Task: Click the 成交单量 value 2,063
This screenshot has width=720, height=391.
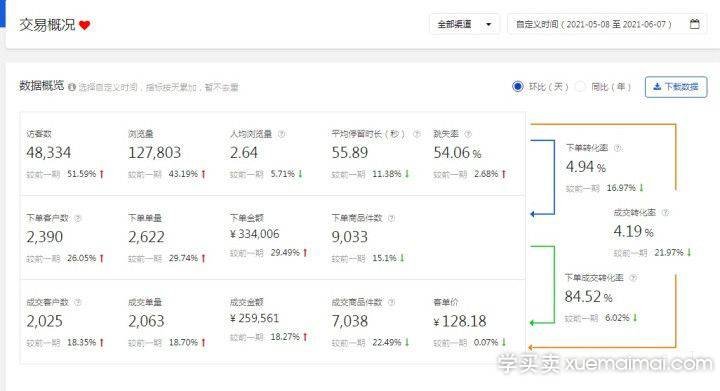Action: [146, 321]
